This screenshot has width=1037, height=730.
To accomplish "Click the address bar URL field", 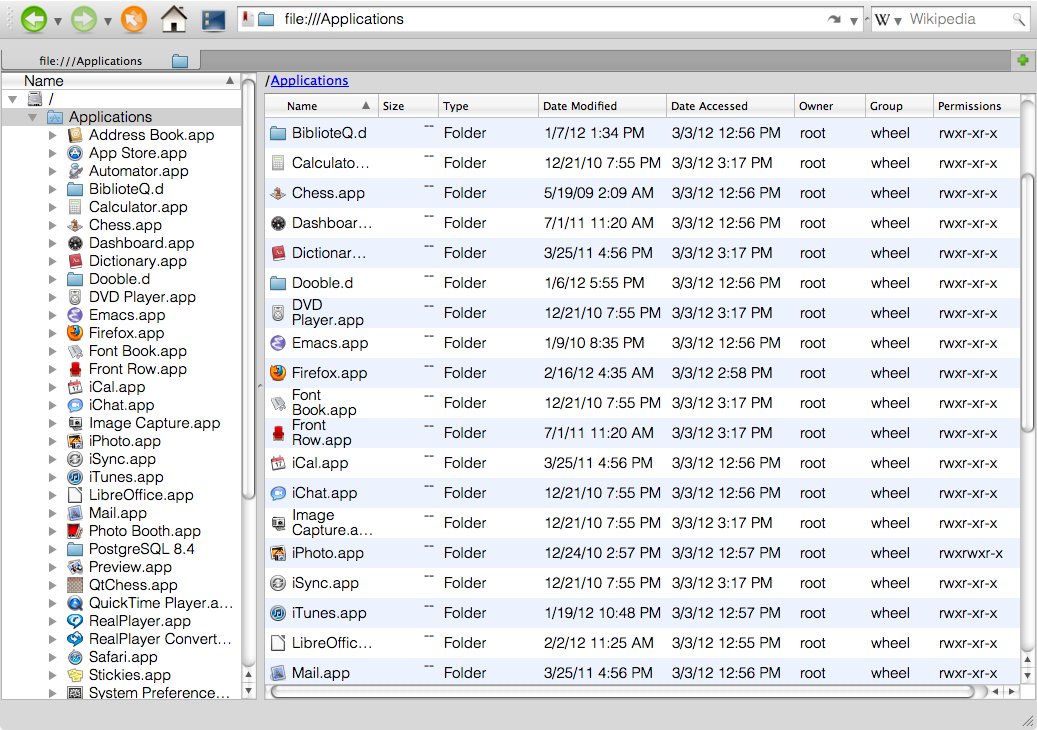I will pyautogui.click(x=549, y=19).
